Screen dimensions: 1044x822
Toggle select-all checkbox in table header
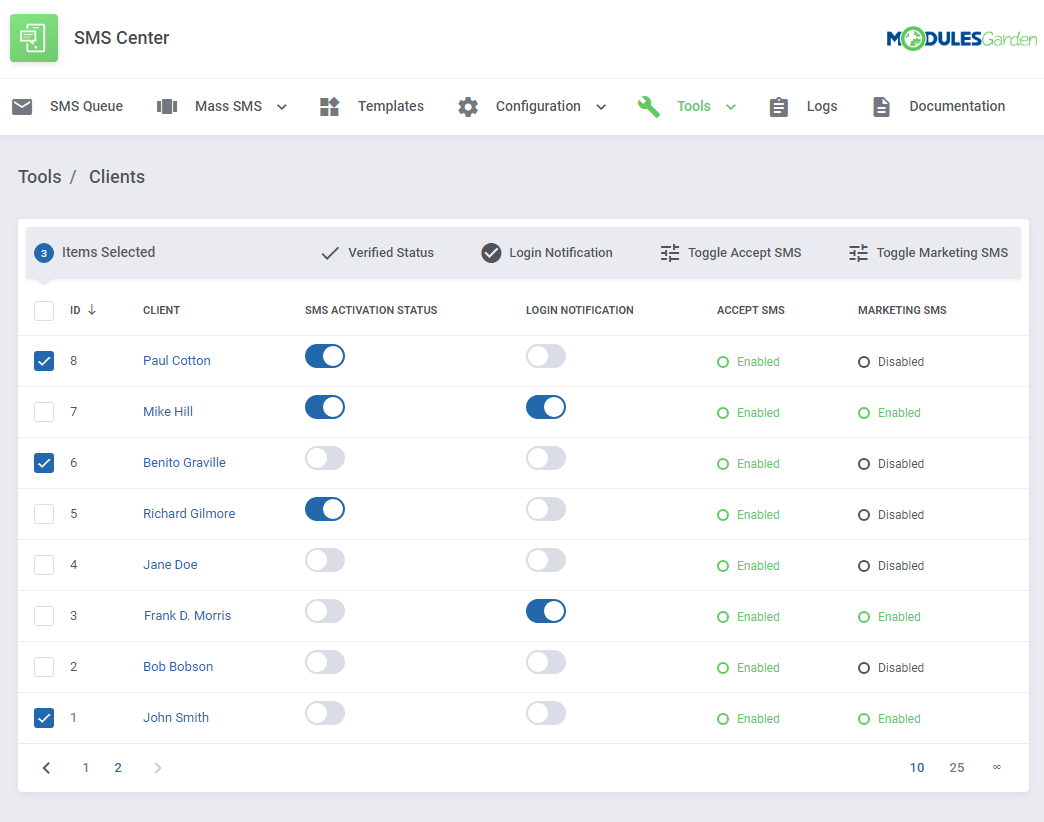click(x=44, y=311)
